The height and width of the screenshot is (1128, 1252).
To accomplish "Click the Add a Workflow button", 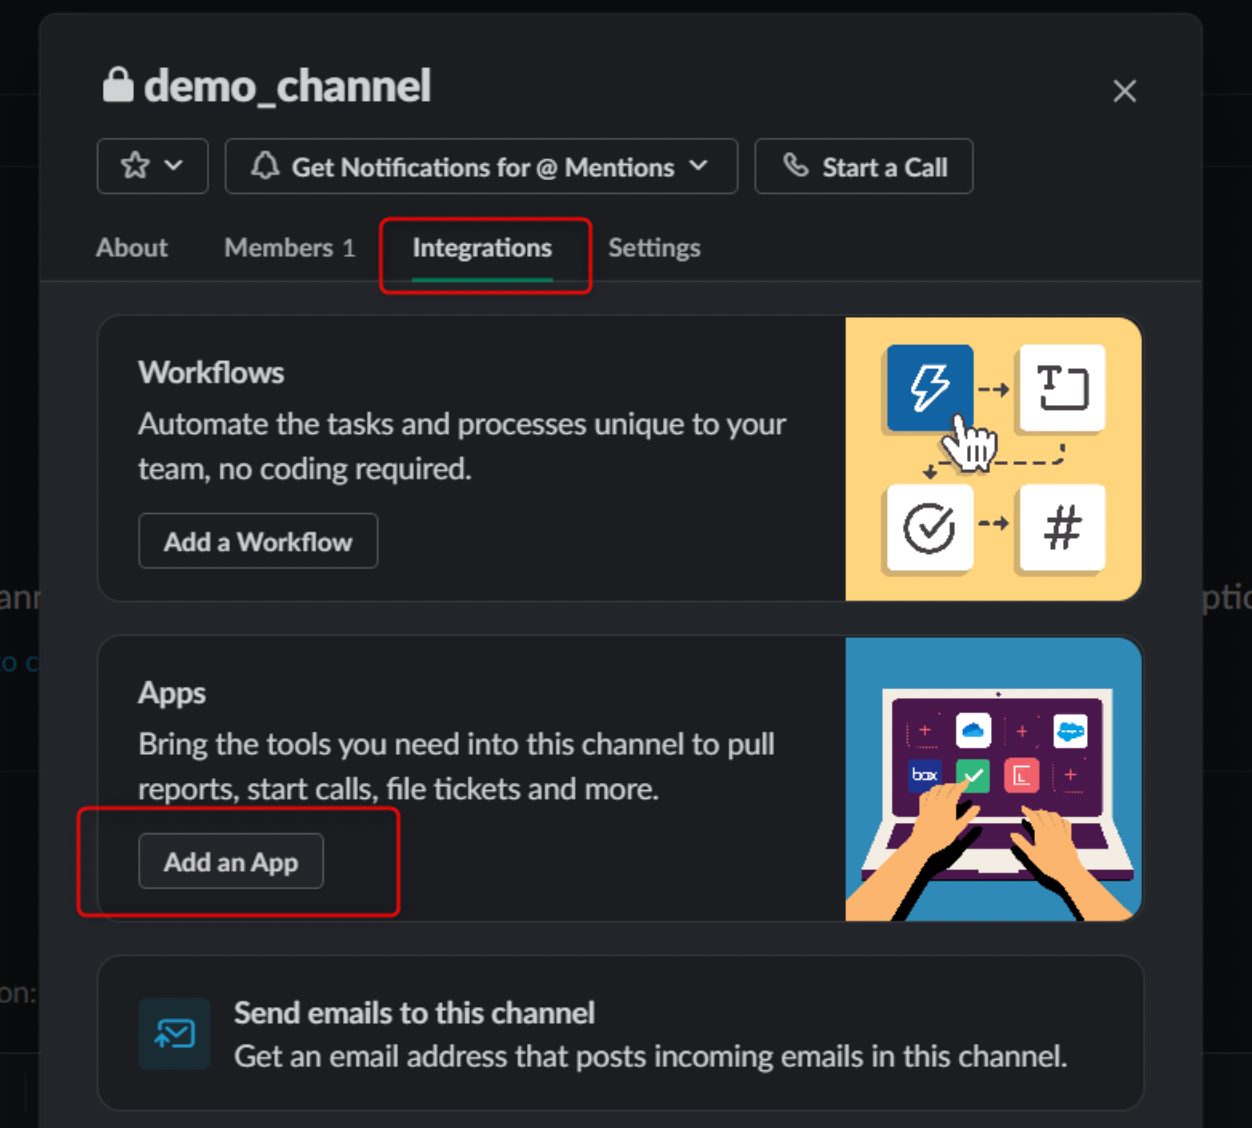I will pyautogui.click(x=258, y=541).
